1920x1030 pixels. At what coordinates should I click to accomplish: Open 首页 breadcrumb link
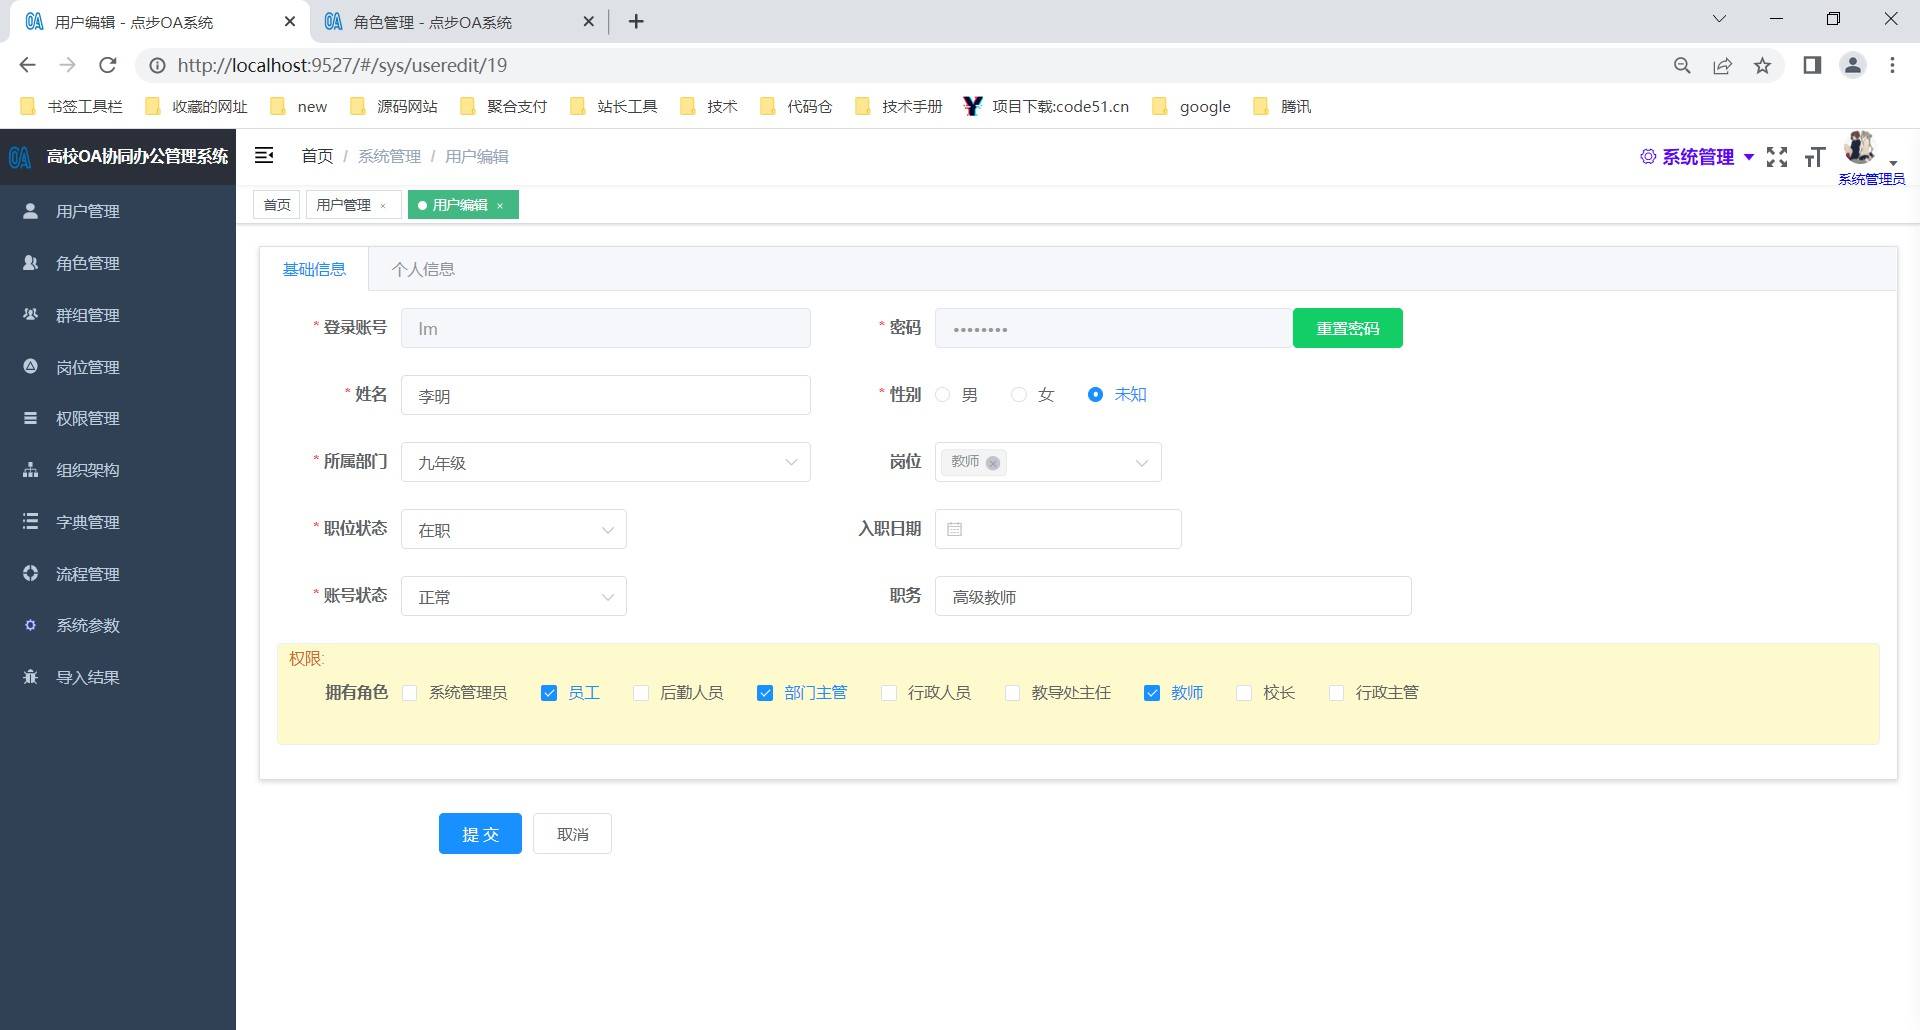(317, 156)
